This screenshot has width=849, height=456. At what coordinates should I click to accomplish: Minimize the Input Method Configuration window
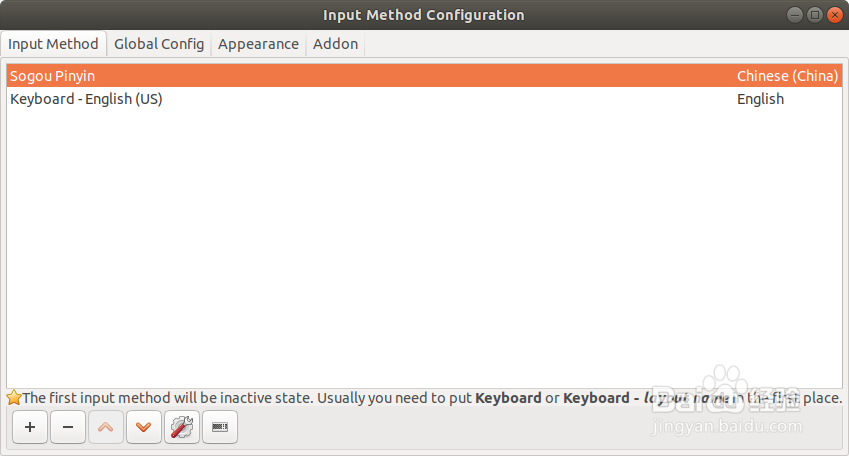click(x=794, y=15)
